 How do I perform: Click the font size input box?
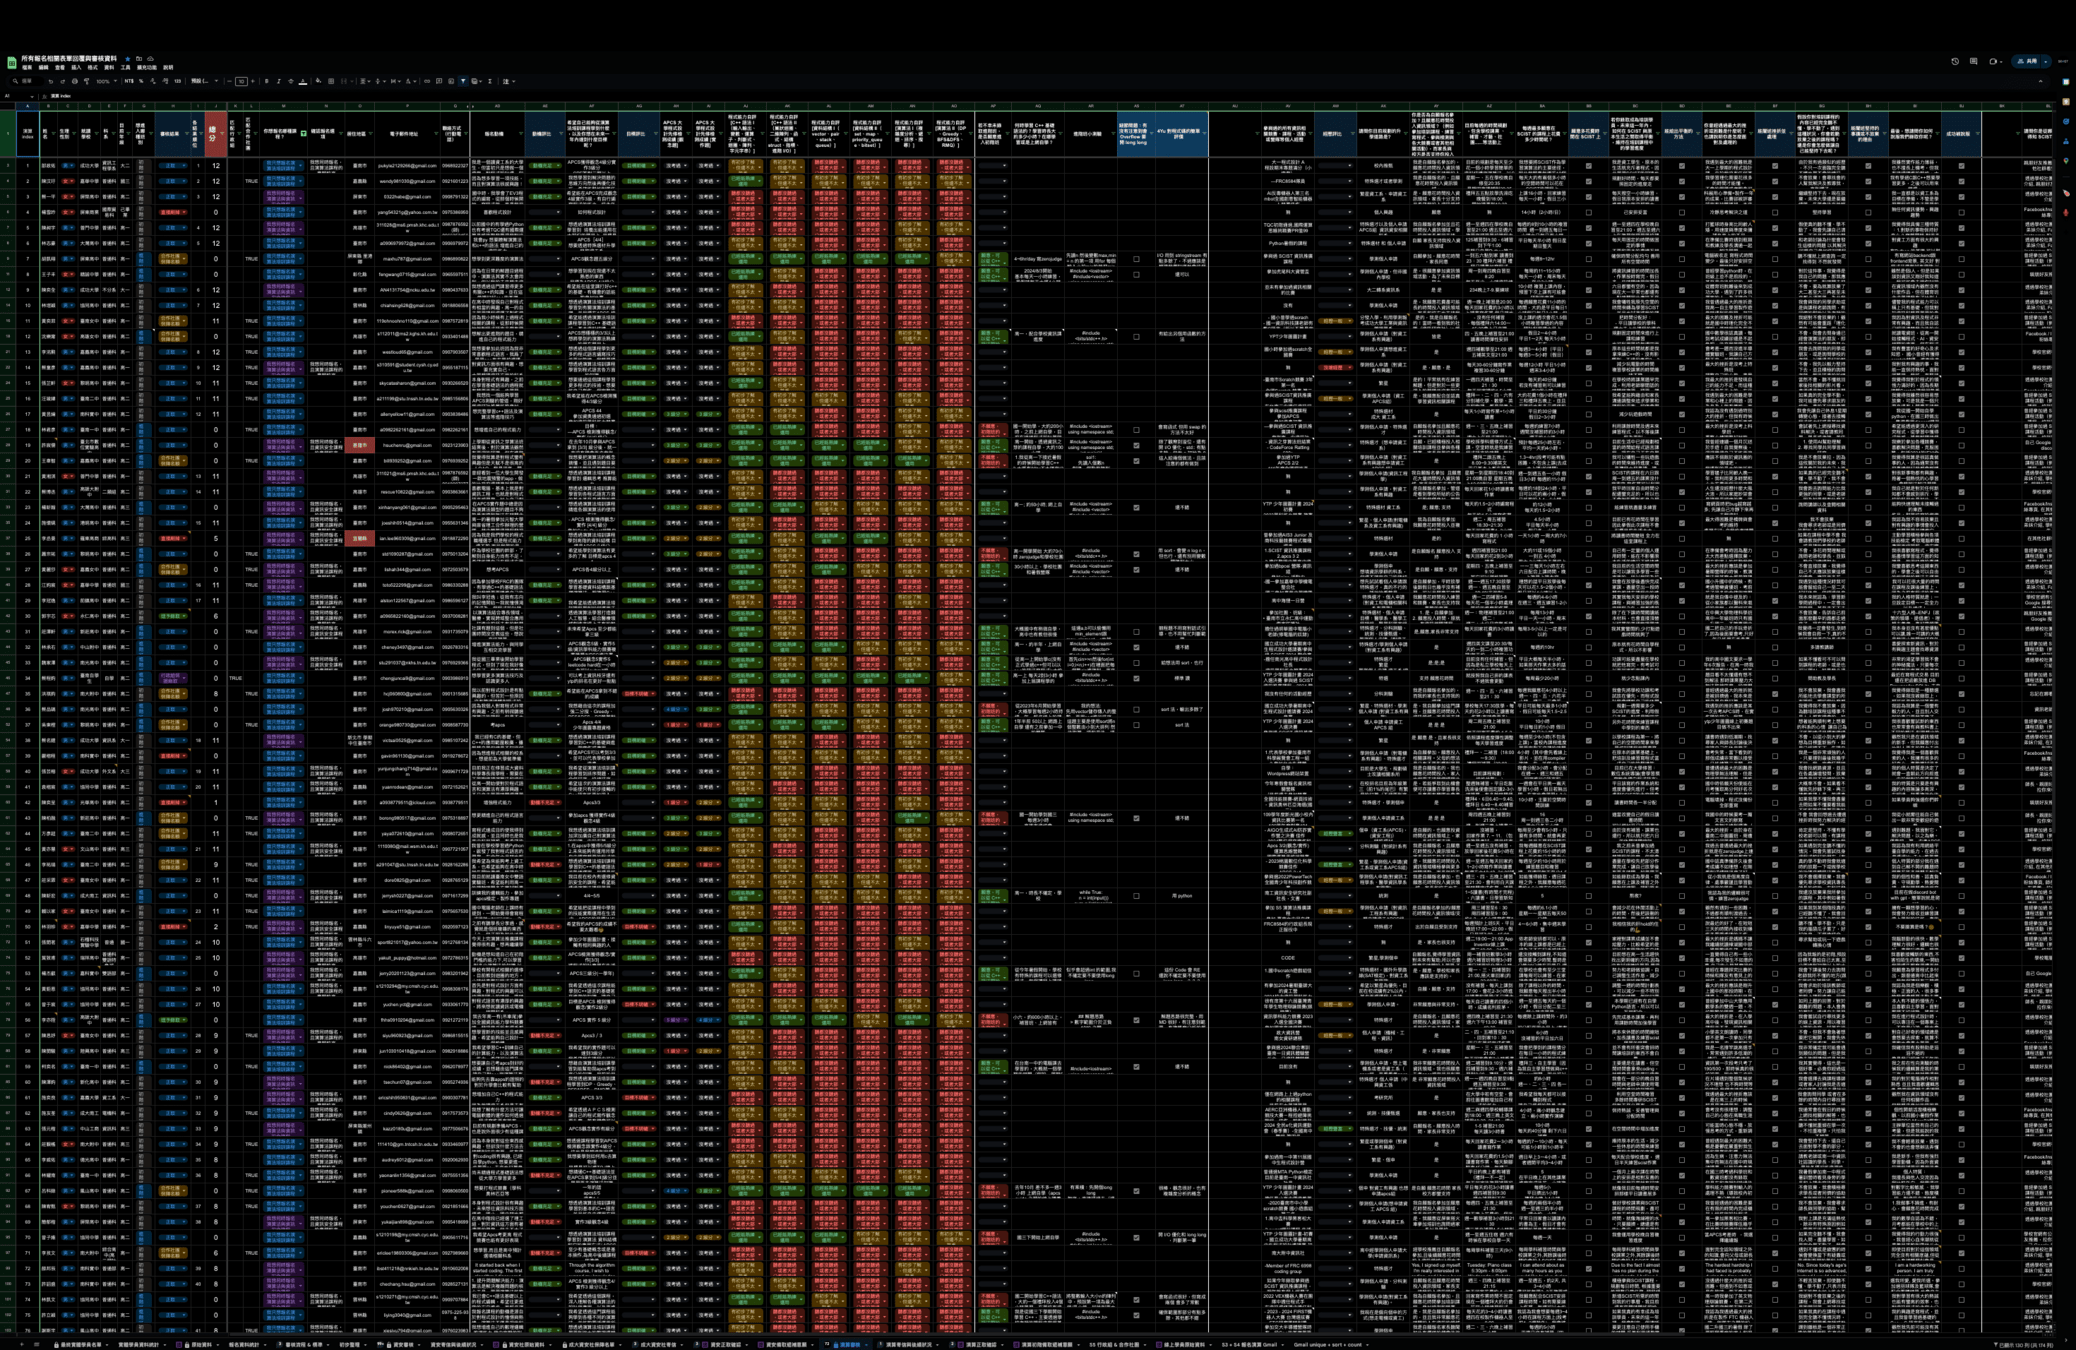coord(241,81)
